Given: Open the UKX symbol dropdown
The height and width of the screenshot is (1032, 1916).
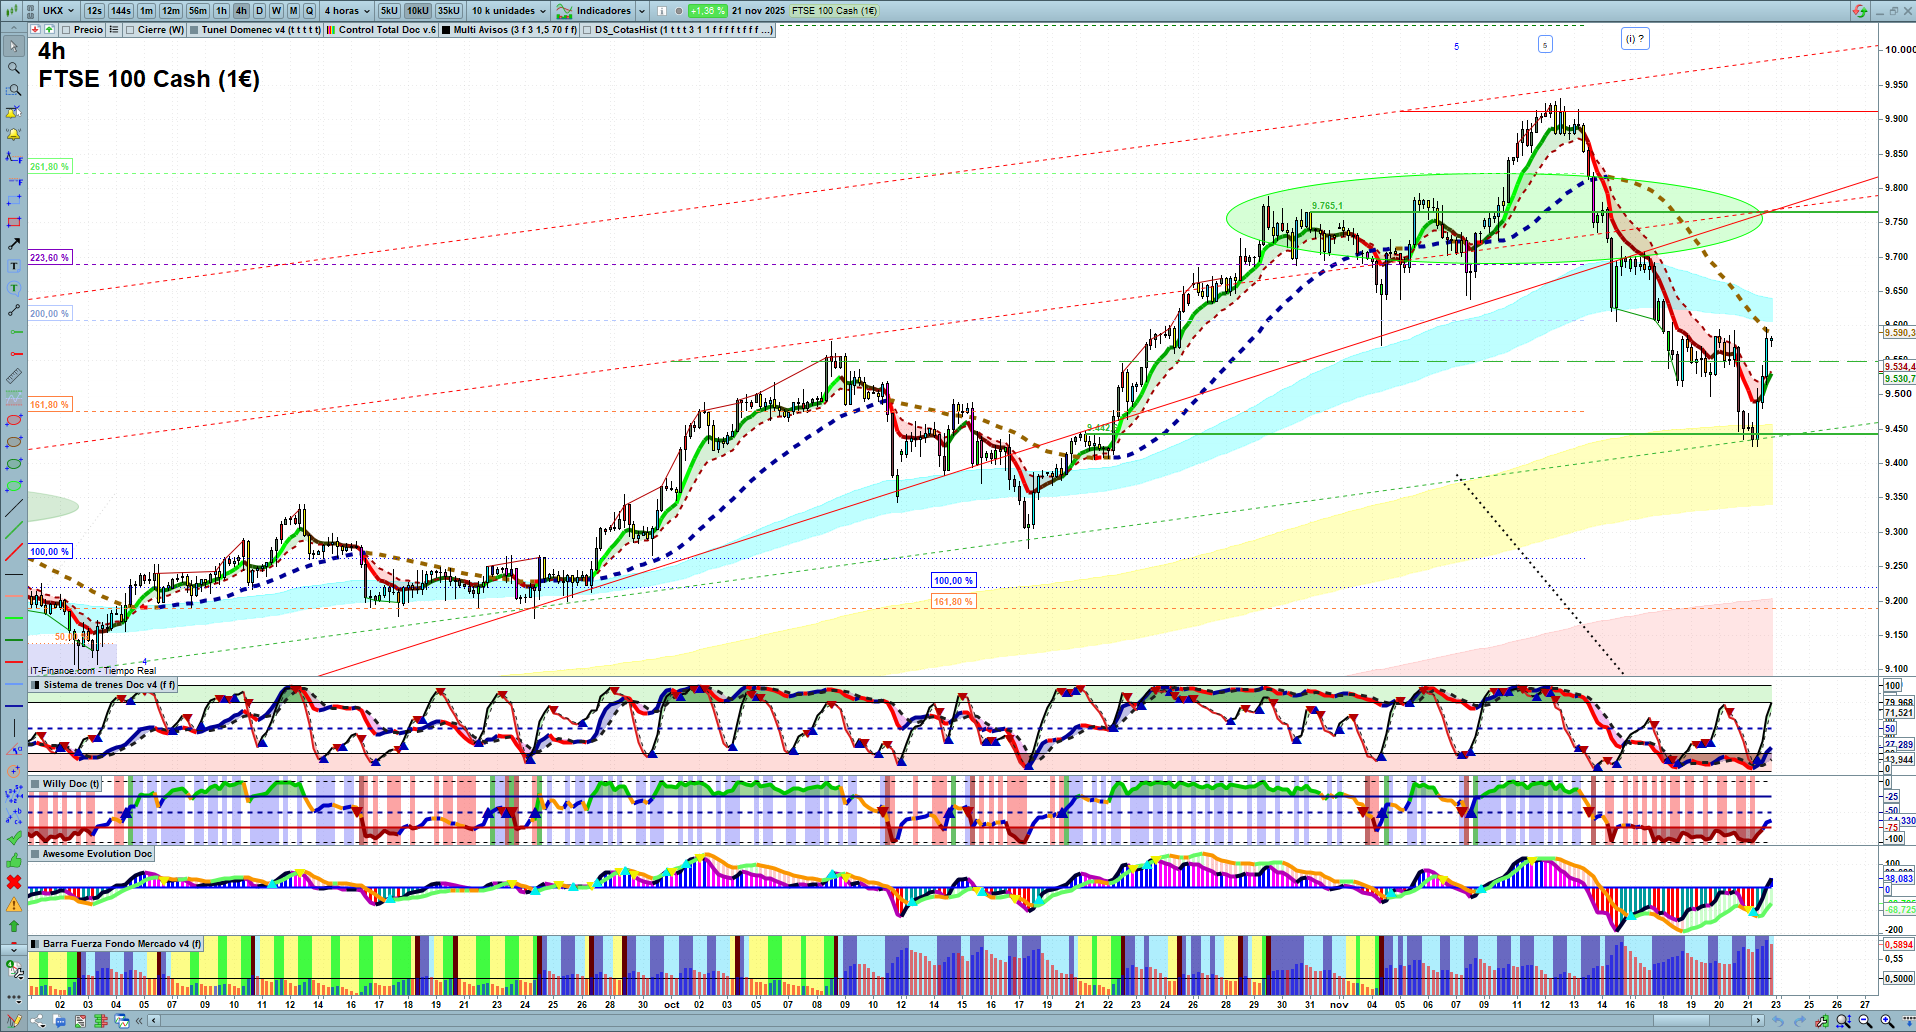Looking at the screenshot, I should [58, 11].
